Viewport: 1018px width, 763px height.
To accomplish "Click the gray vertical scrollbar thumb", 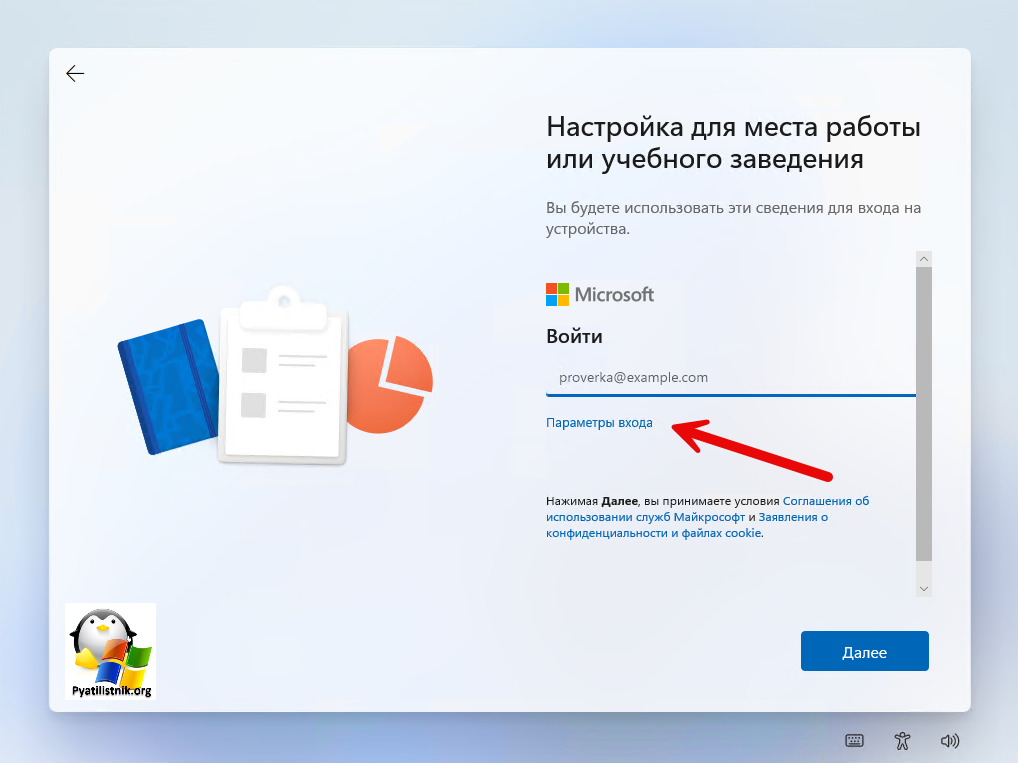I will pyautogui.click(x=923, y=410).
